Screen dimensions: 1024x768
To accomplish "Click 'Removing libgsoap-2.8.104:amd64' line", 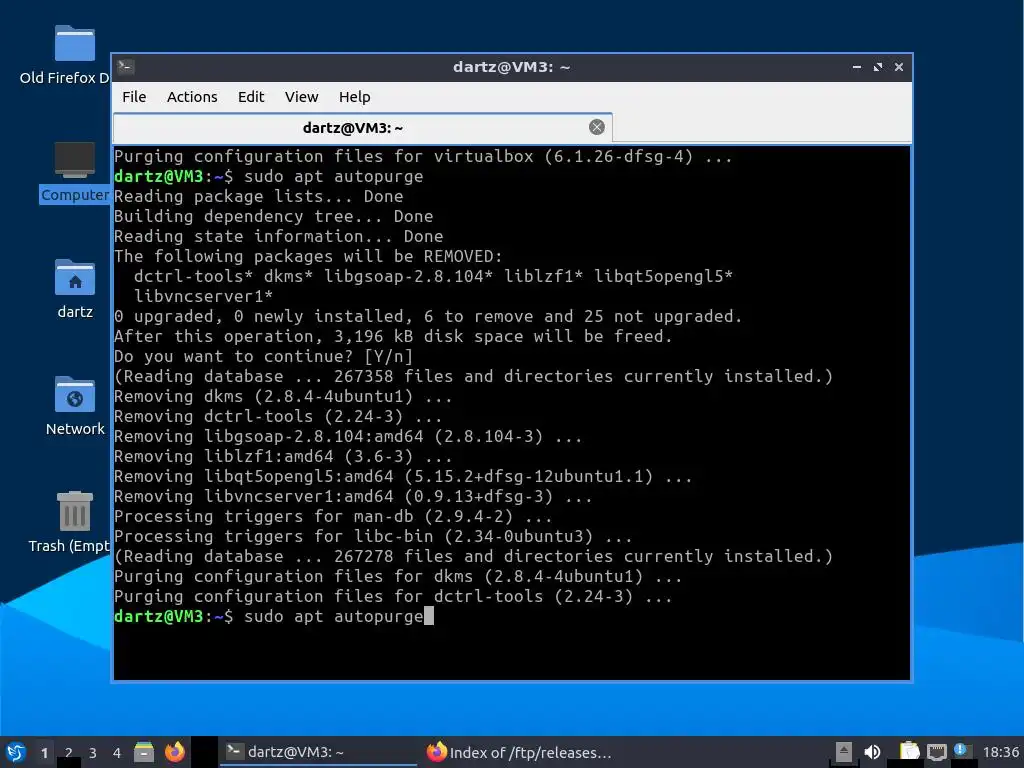I will [348, 436].
